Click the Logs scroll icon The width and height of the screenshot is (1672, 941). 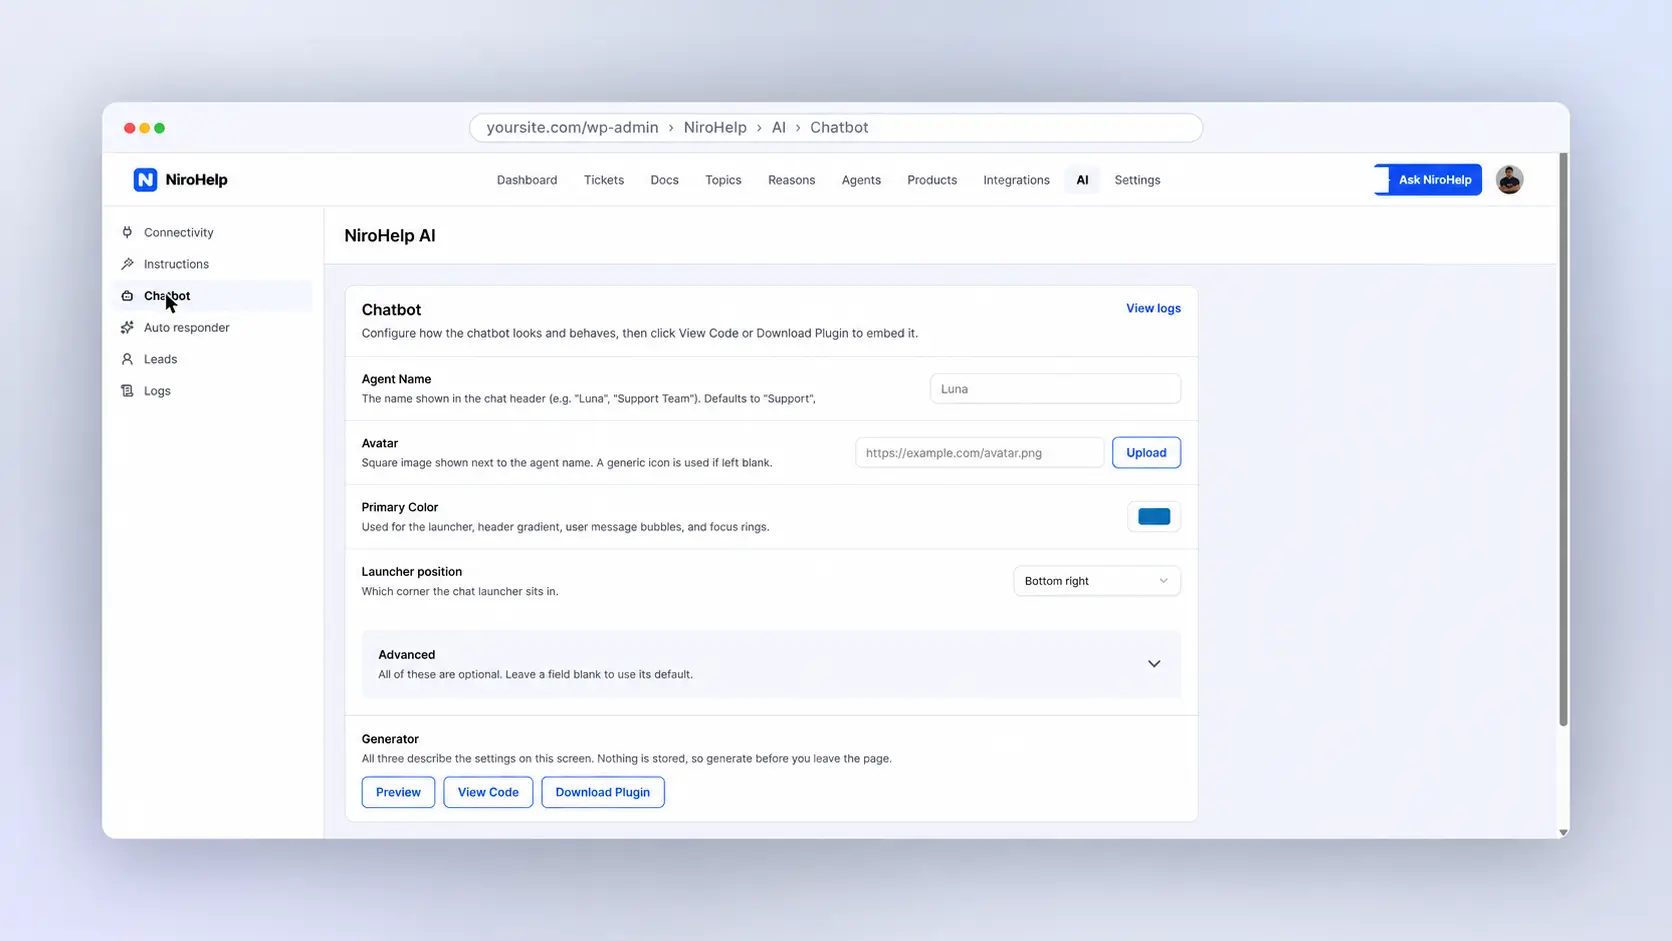point(127,391)
